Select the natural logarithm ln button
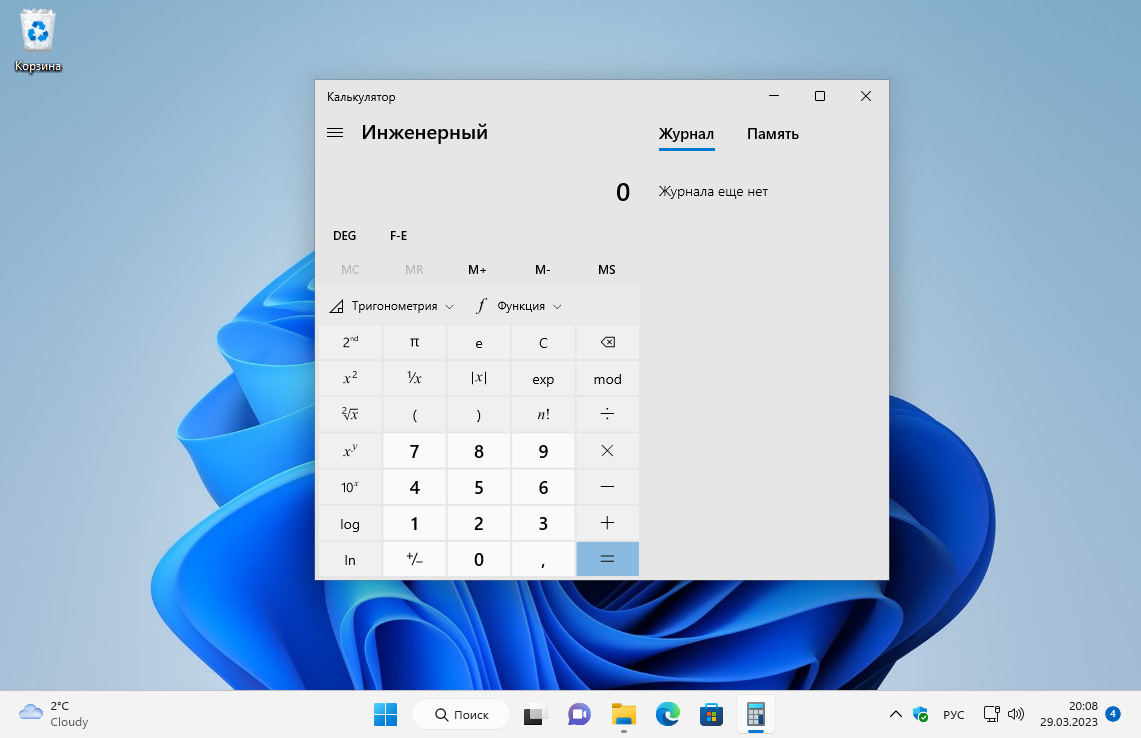The width and height of the screenshot is (1141, 738). point(350,559)
